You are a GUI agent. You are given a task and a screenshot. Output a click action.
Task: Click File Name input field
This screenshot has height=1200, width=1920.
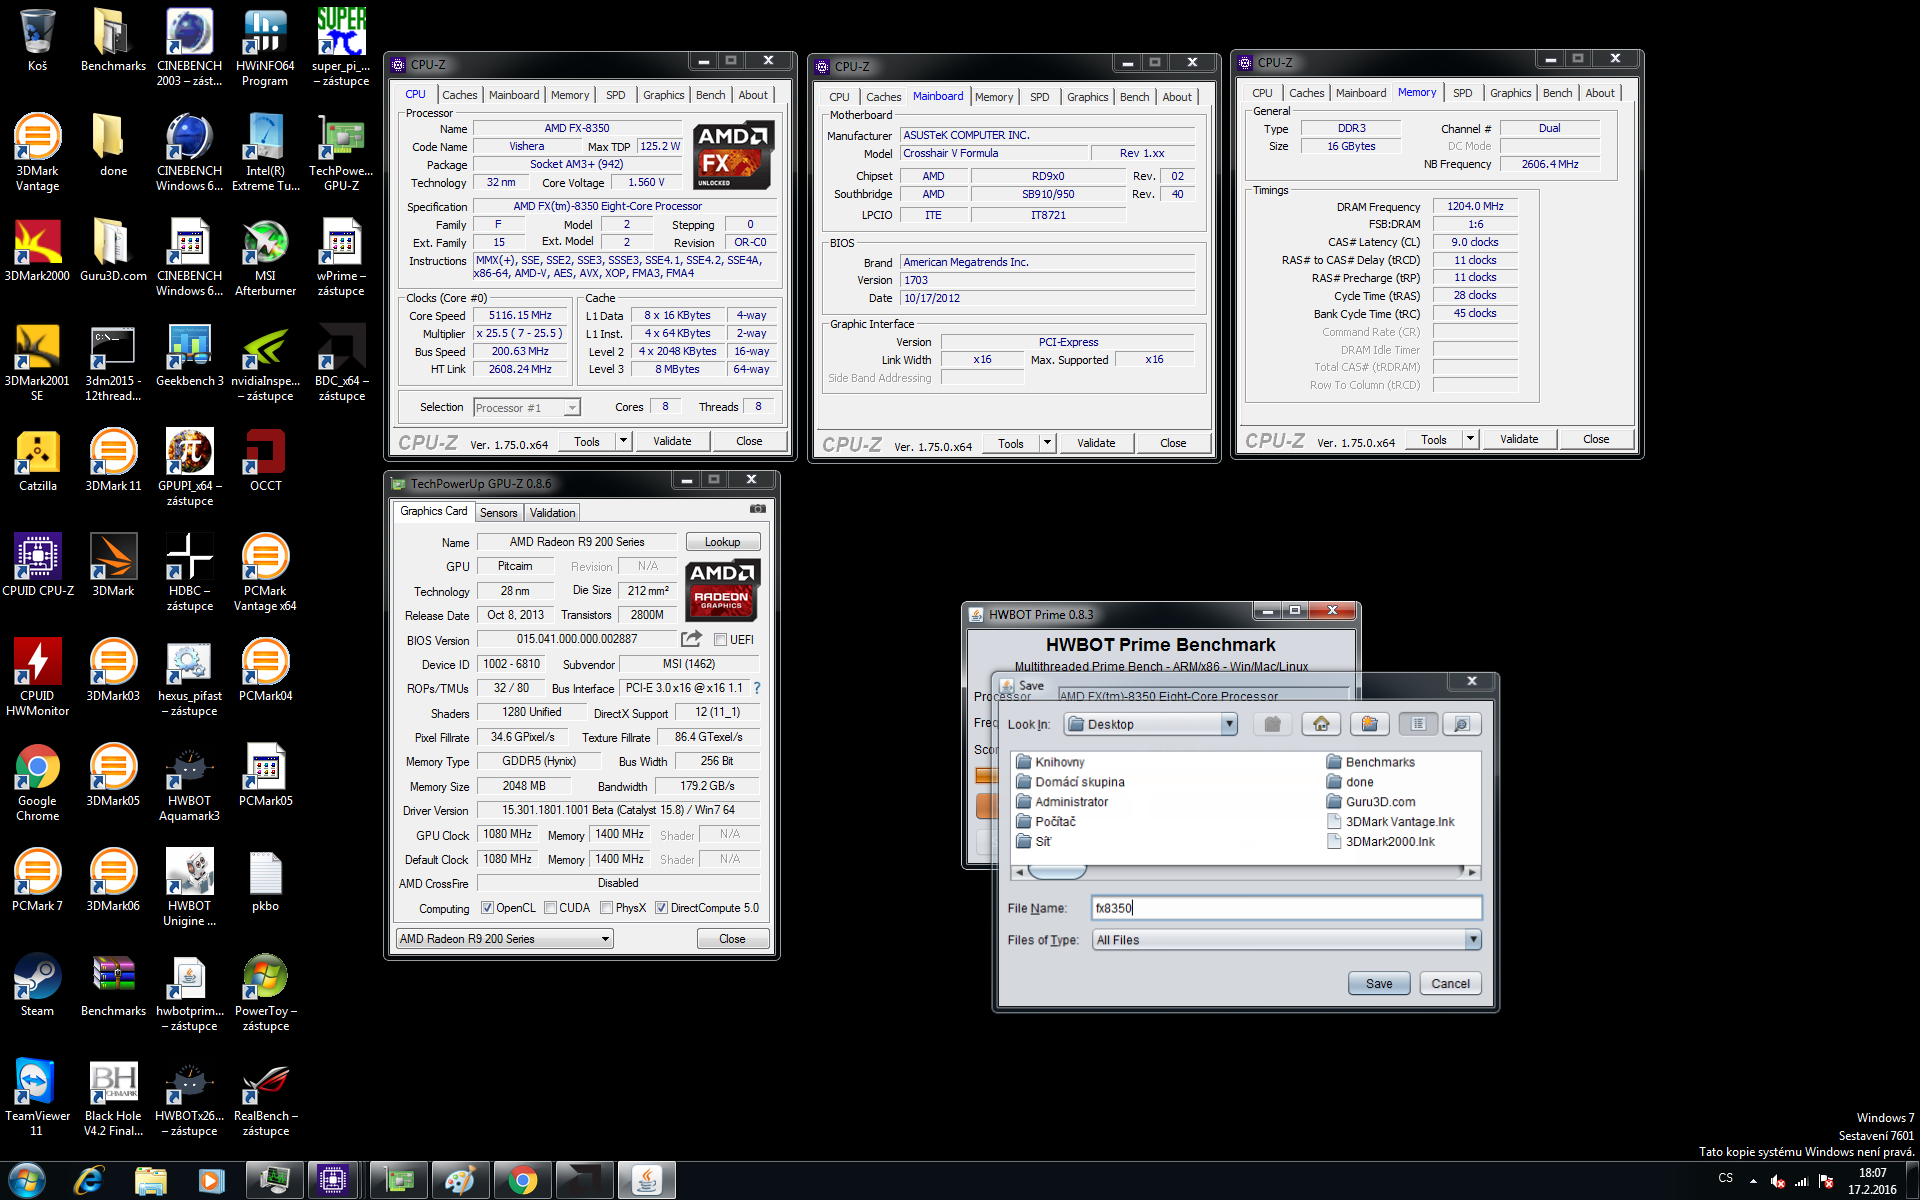(x=1286, y=908)
